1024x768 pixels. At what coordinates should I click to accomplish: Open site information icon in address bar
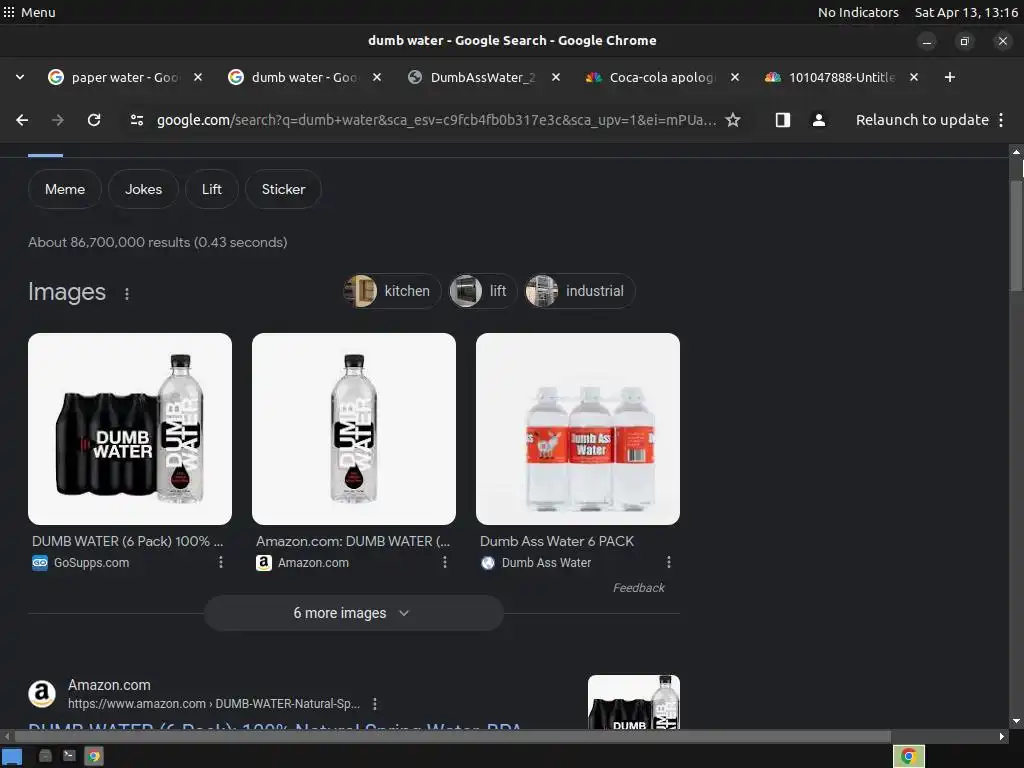[x=136, y=120]
